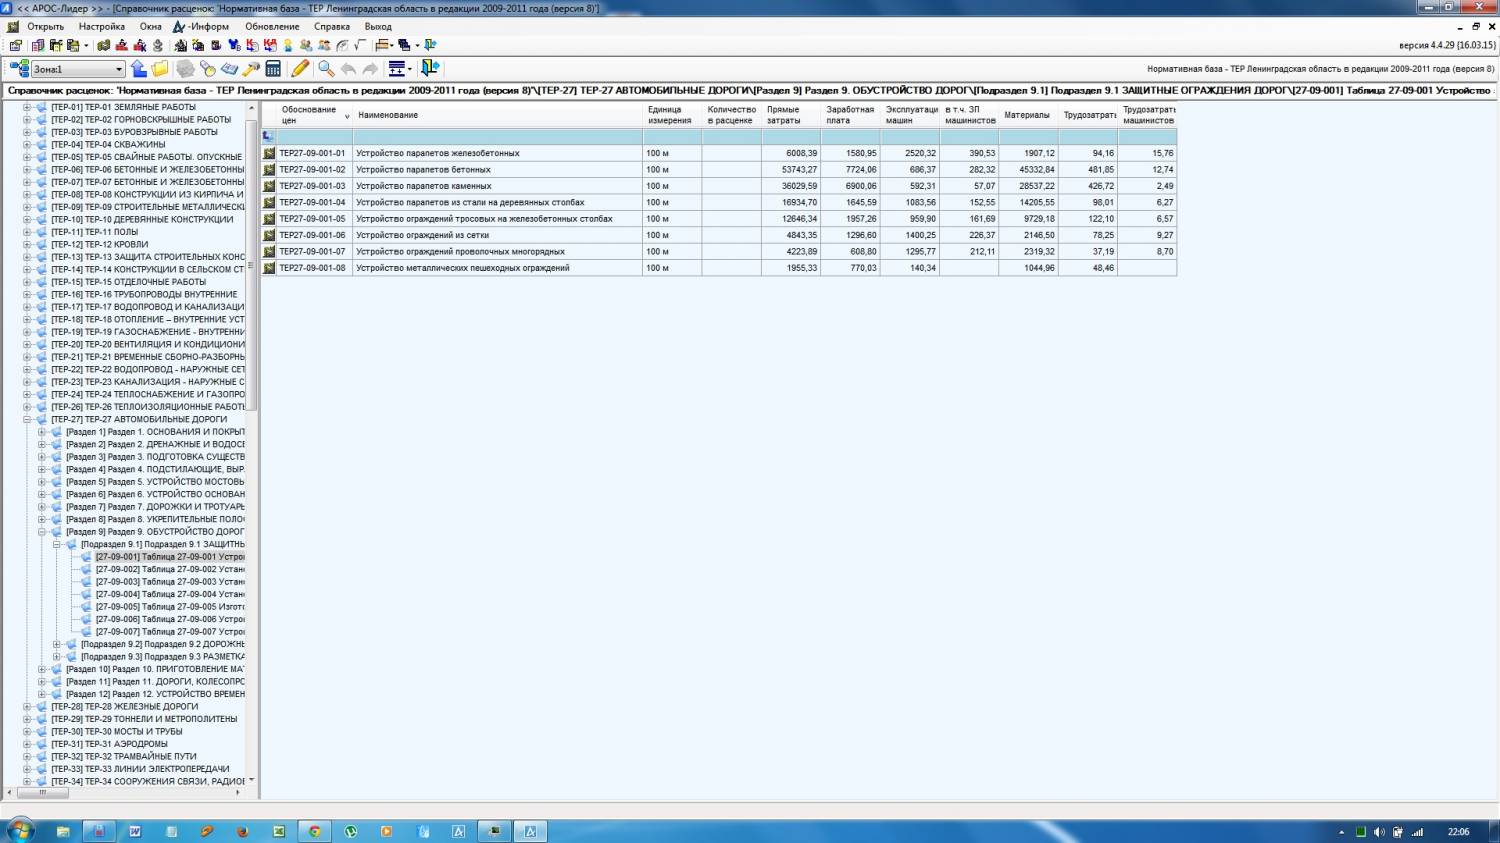Expand the ТЕР-01 ЗЕМЛЯНЫЕ РАБОТЫ node
Viewport: 1500px width, 843px height.
tap(27, 107)
